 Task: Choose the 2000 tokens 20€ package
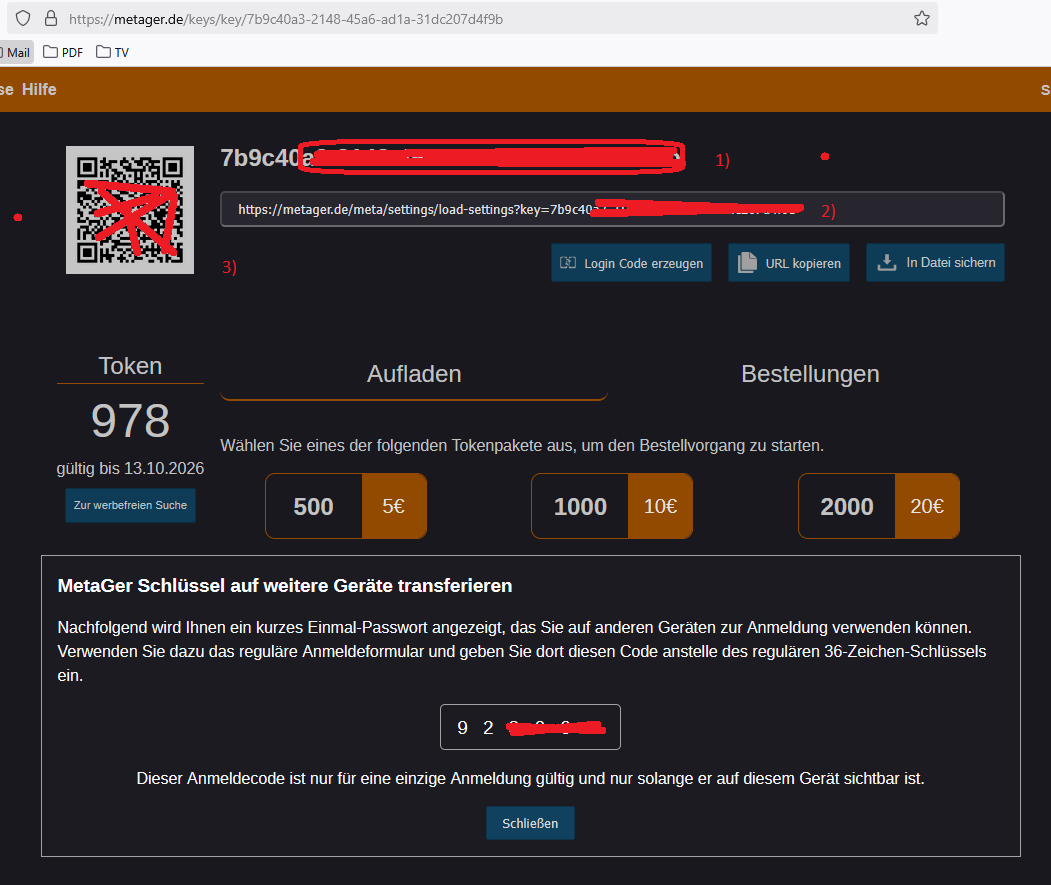(x=879, y=506)
